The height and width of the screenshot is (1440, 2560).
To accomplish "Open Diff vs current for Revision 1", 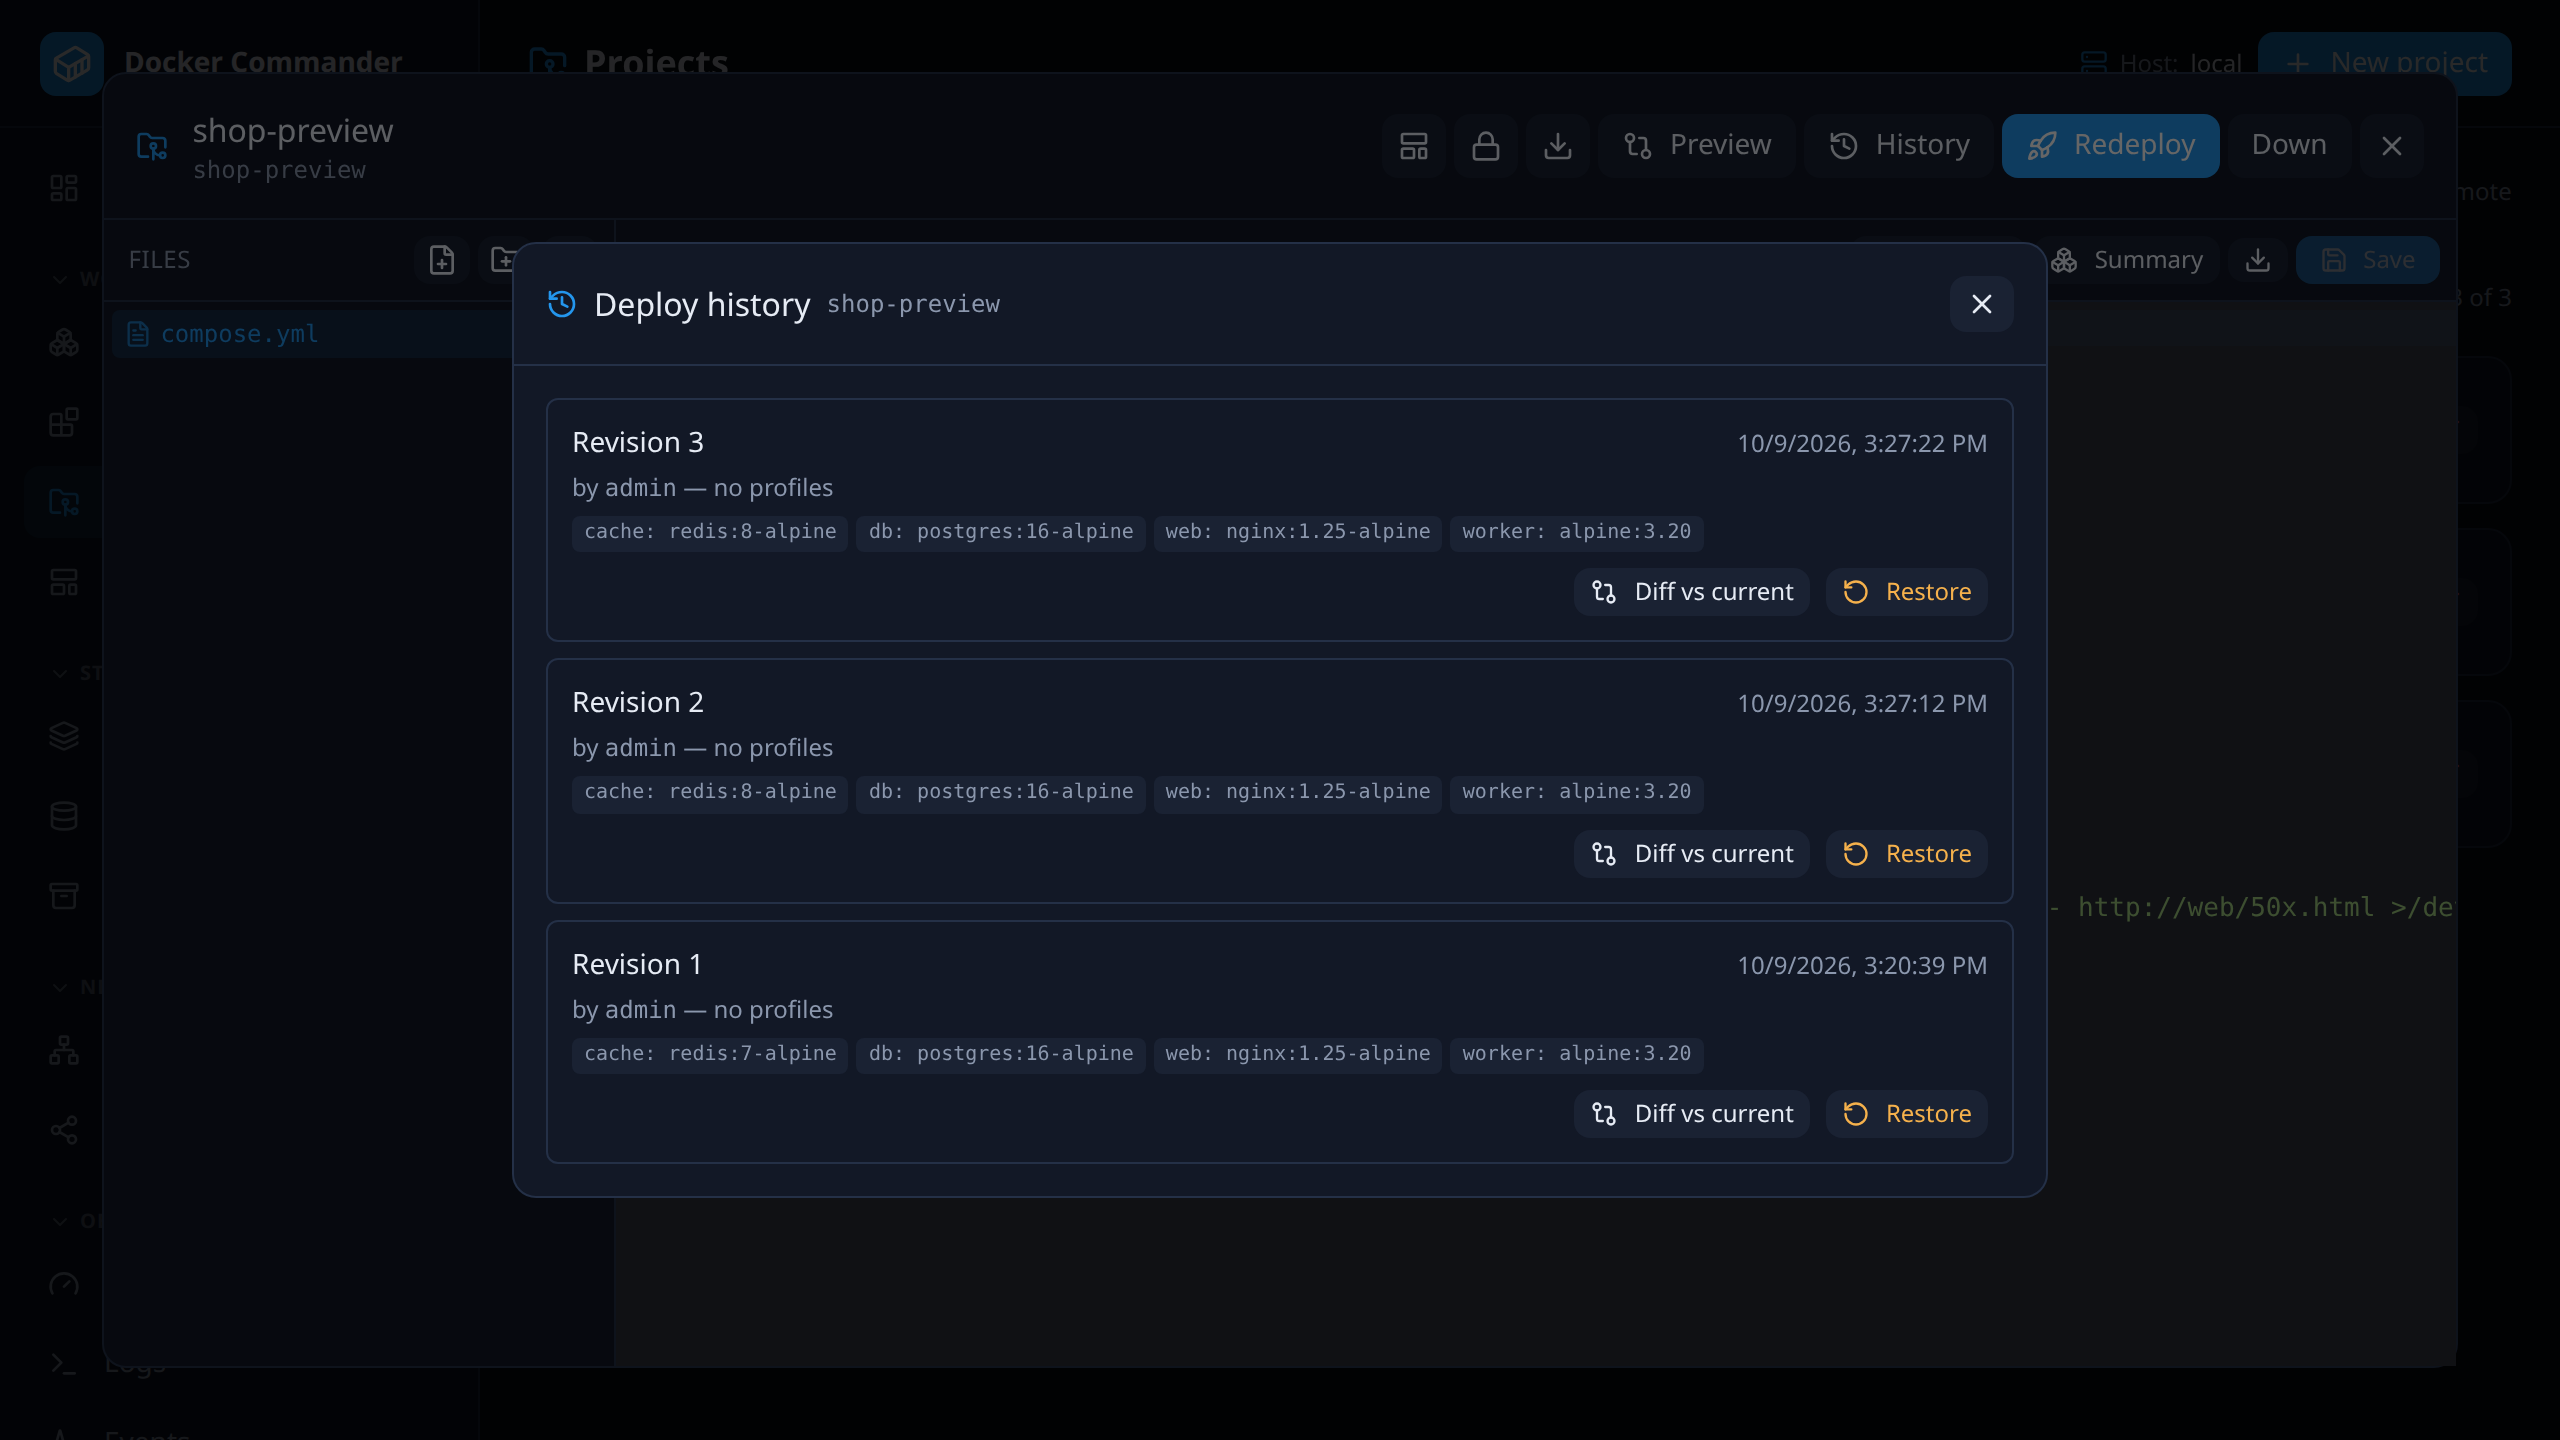I will tap(1691, 1114).
